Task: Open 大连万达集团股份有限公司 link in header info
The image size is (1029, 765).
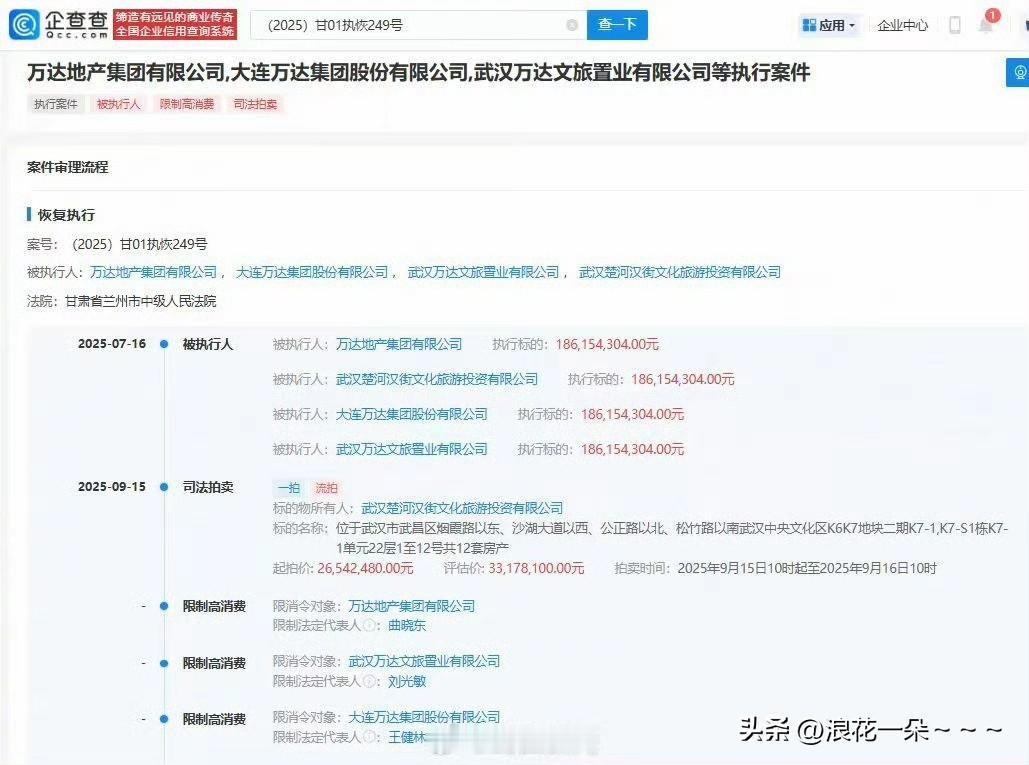Action: click(312, 272)
